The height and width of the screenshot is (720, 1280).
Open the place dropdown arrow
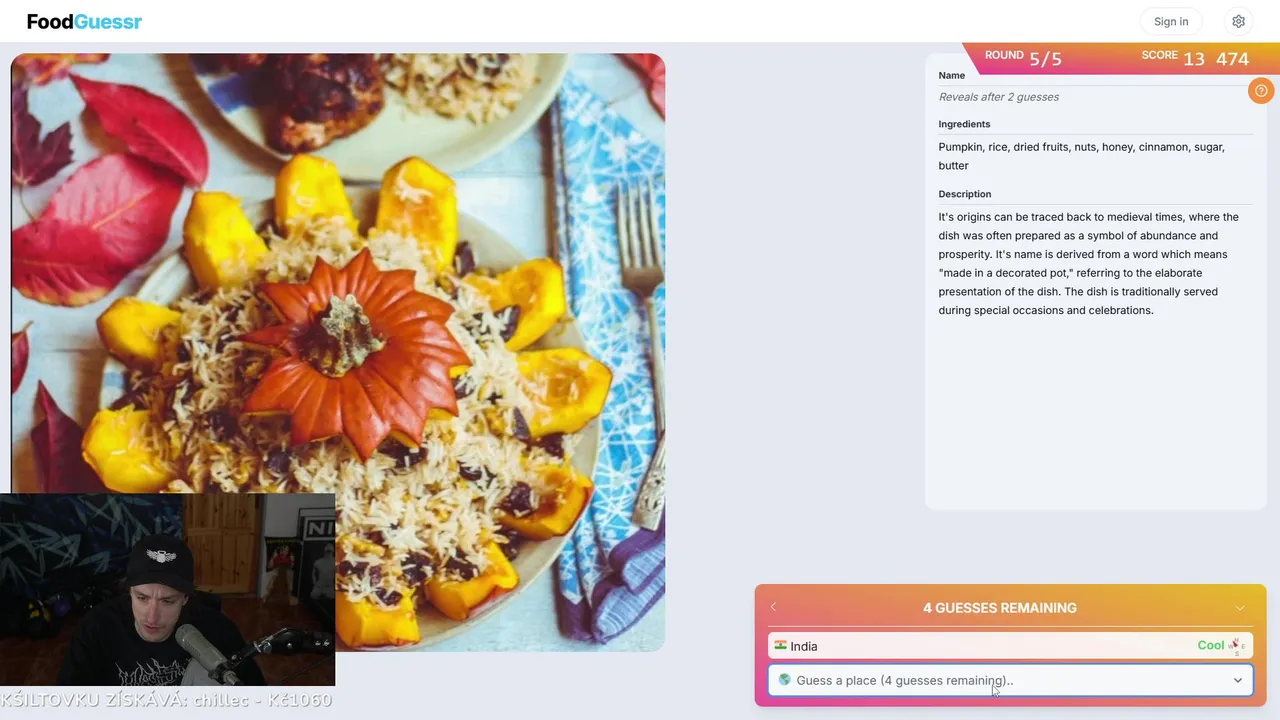tap(1237, 680)
